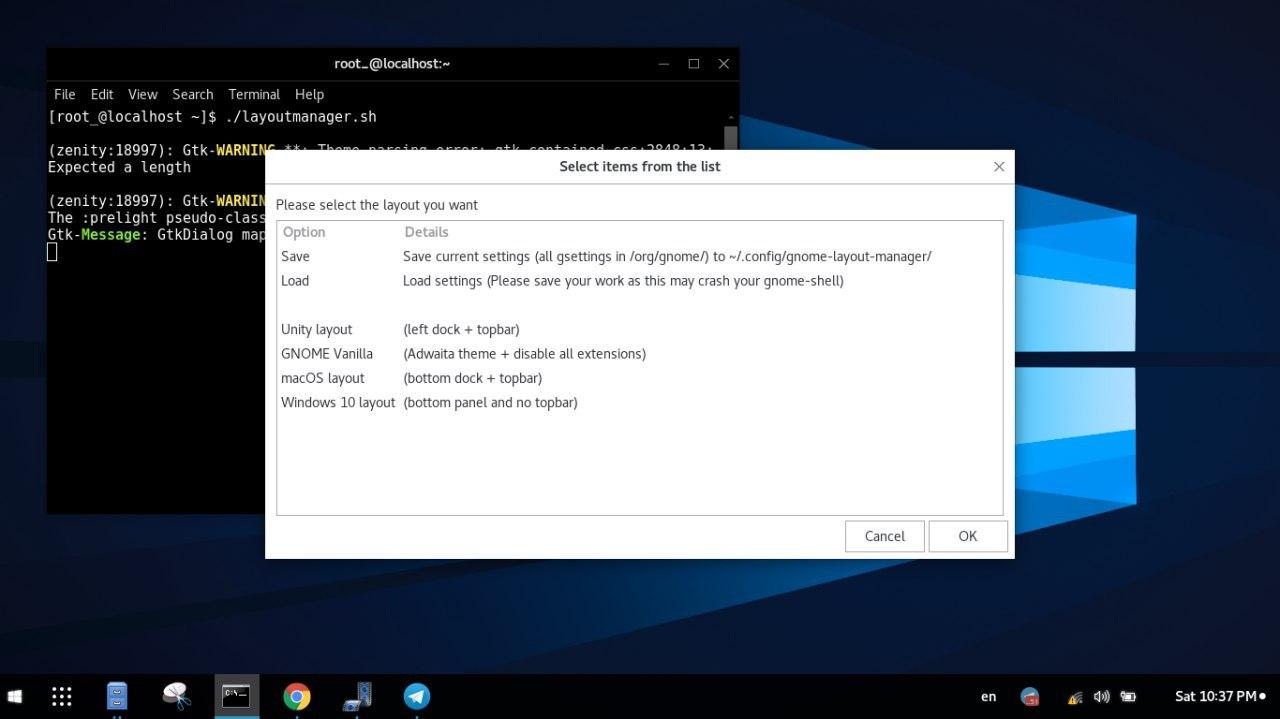Viewport: 1280px width, 719px height.
Task: Open the battery status tray icon
Action: point(1128,697)
